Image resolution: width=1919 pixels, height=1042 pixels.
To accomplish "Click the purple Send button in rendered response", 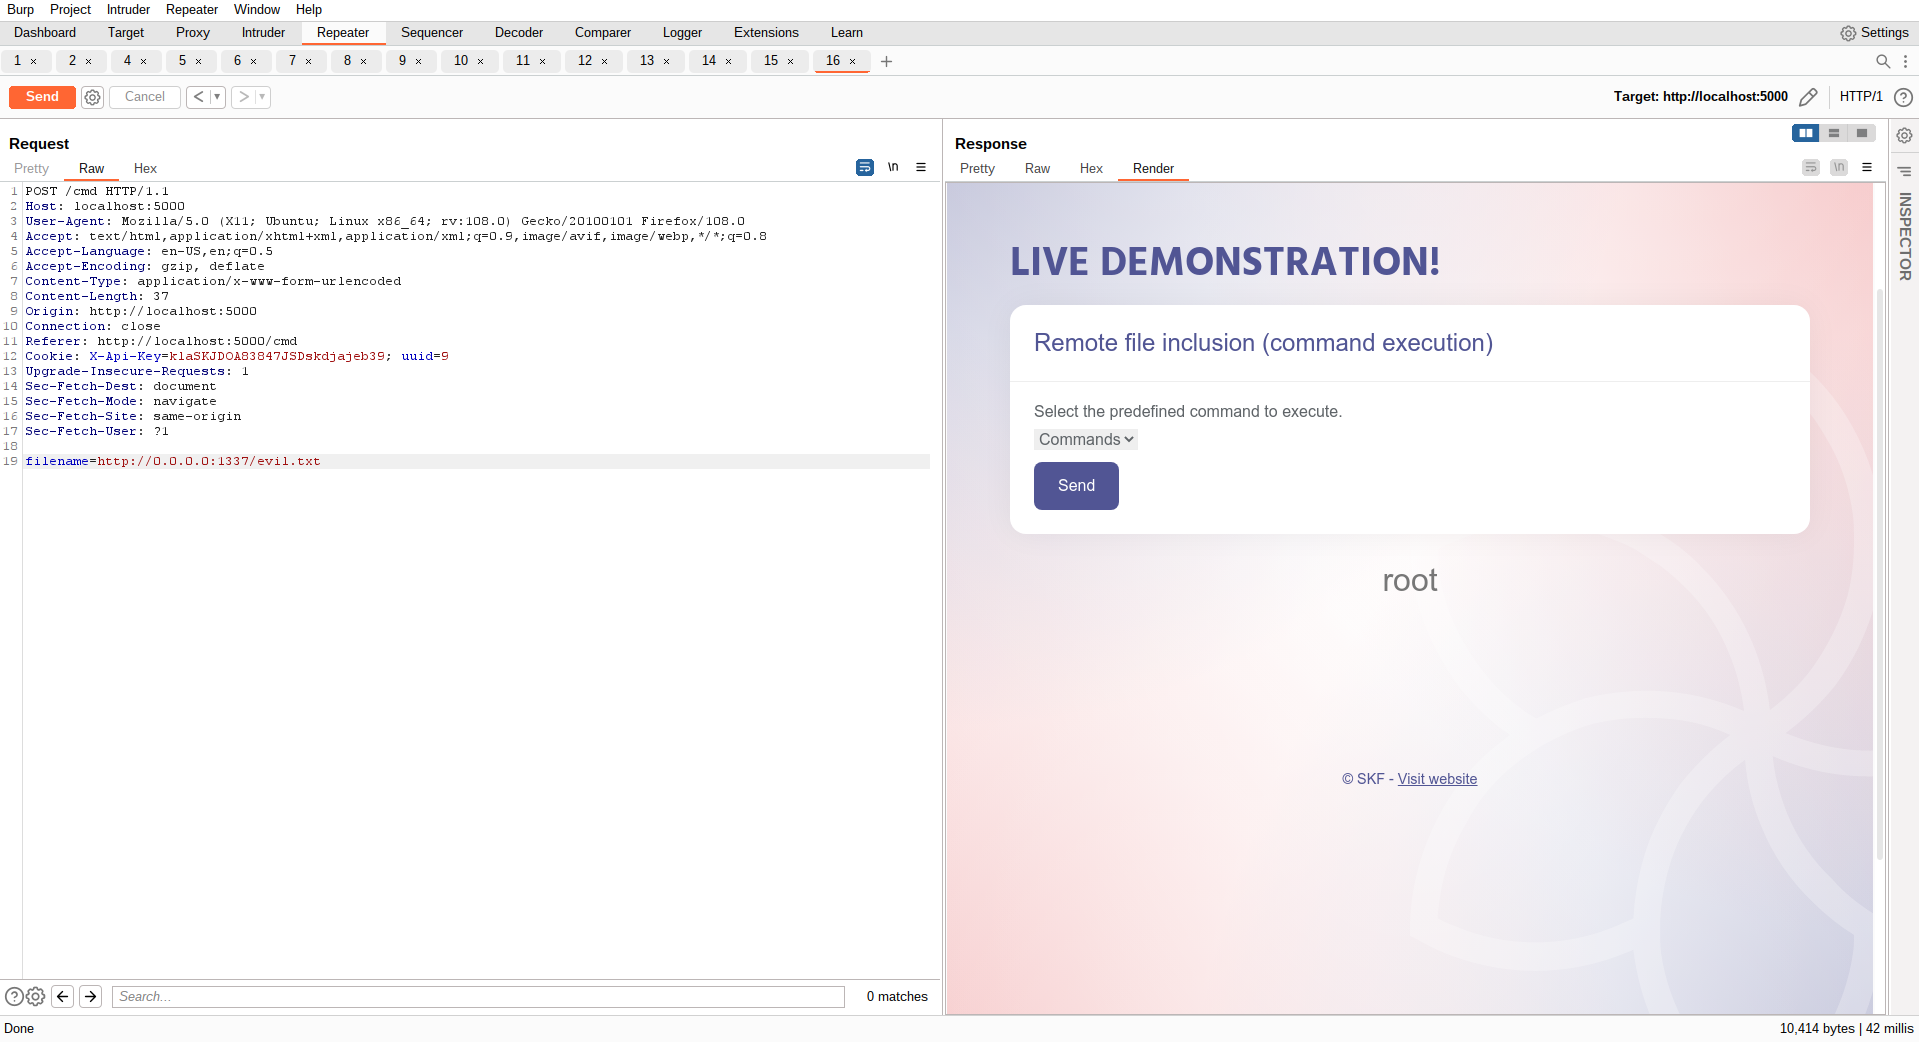I will pos(1076,486).
